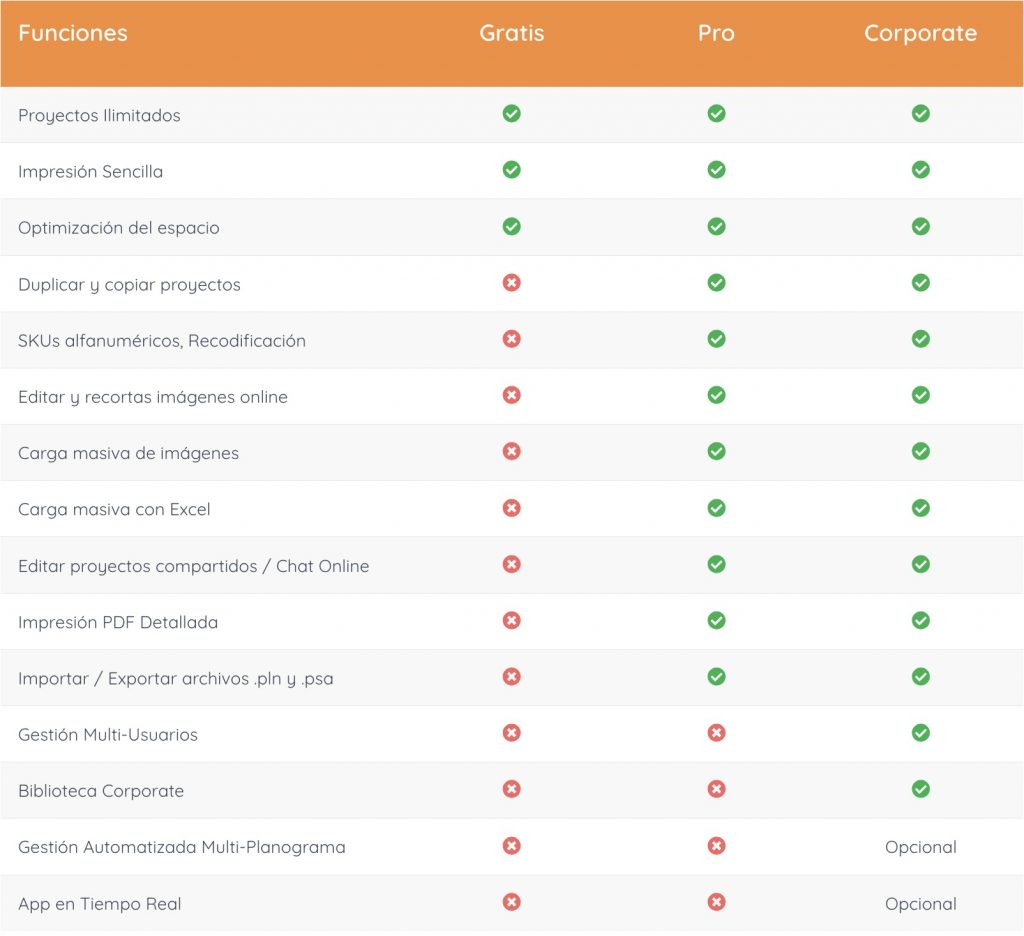Click the Corporate checkmark for Optimización del espacio
Image resolution: width=1024 pixels, height=936 pixels.
(x=920, y=227)
